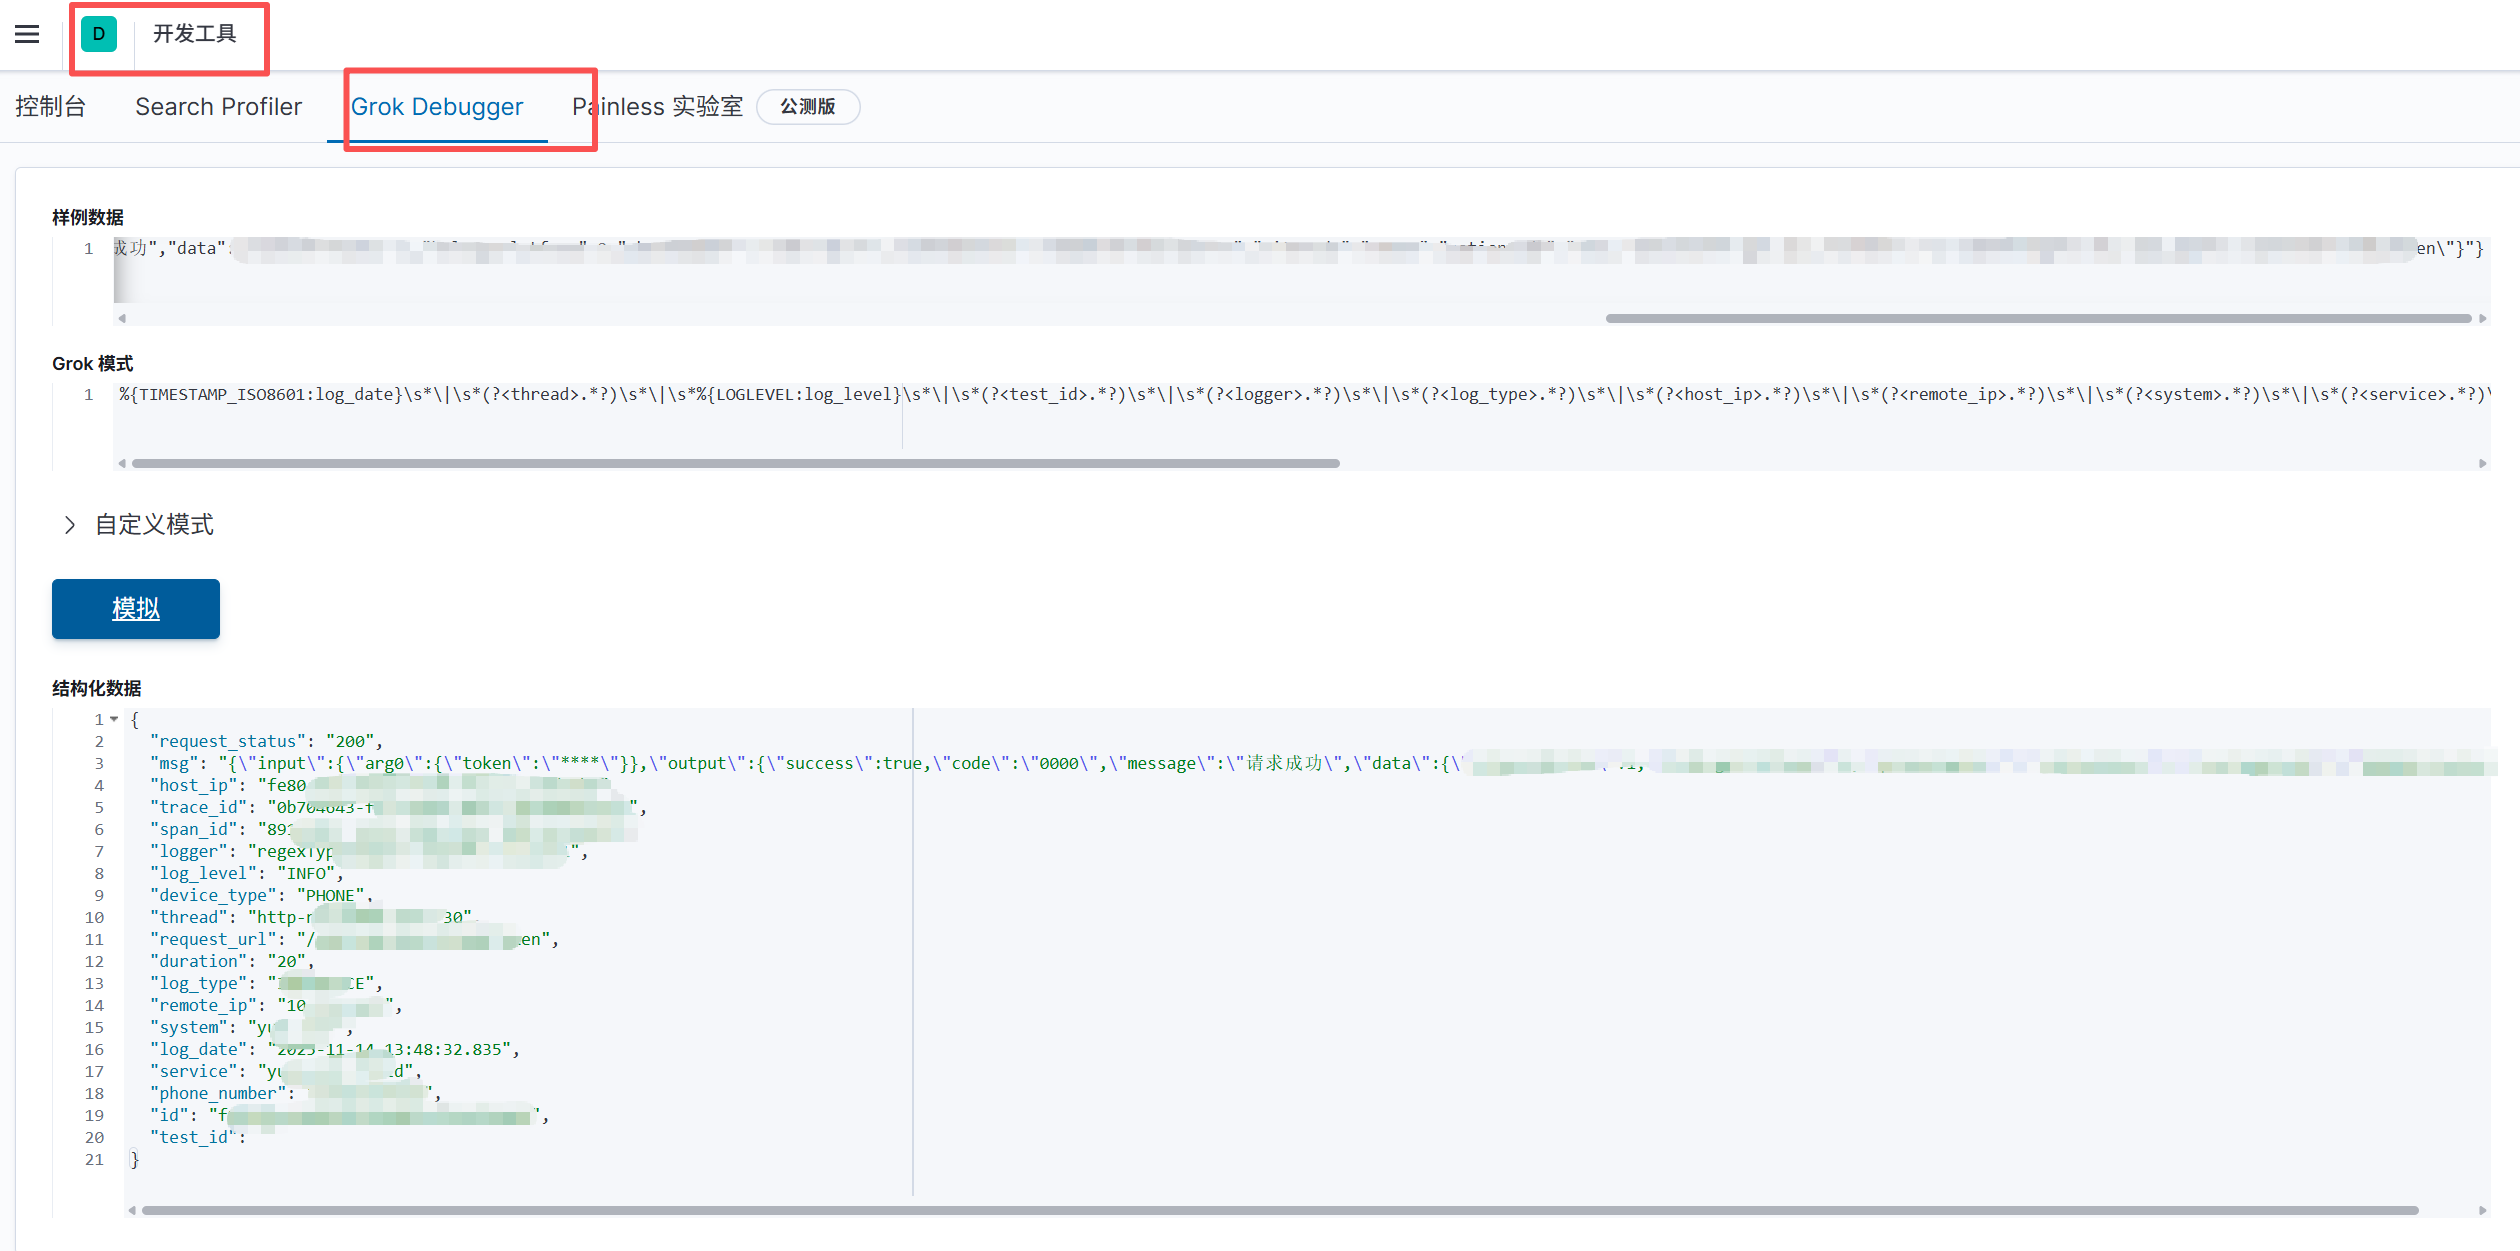Image resolution: width=2520 pixels, height=1251 pixels.
Task: Click left scroll arrow under structured data
Action: [x=131, y=1211]
